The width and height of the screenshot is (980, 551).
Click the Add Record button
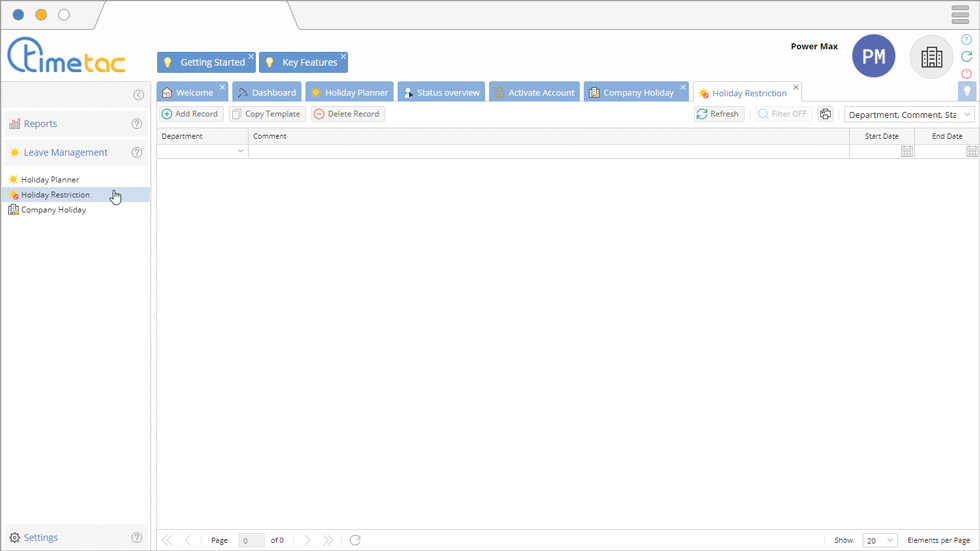pos(190,114)
